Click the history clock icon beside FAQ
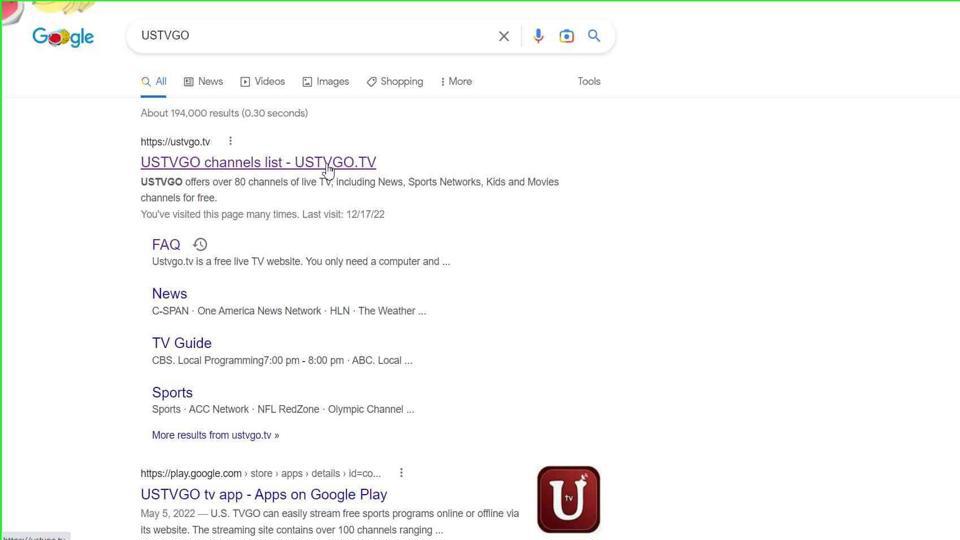Screen dimensions: 960x540 [x=200, y=244]
